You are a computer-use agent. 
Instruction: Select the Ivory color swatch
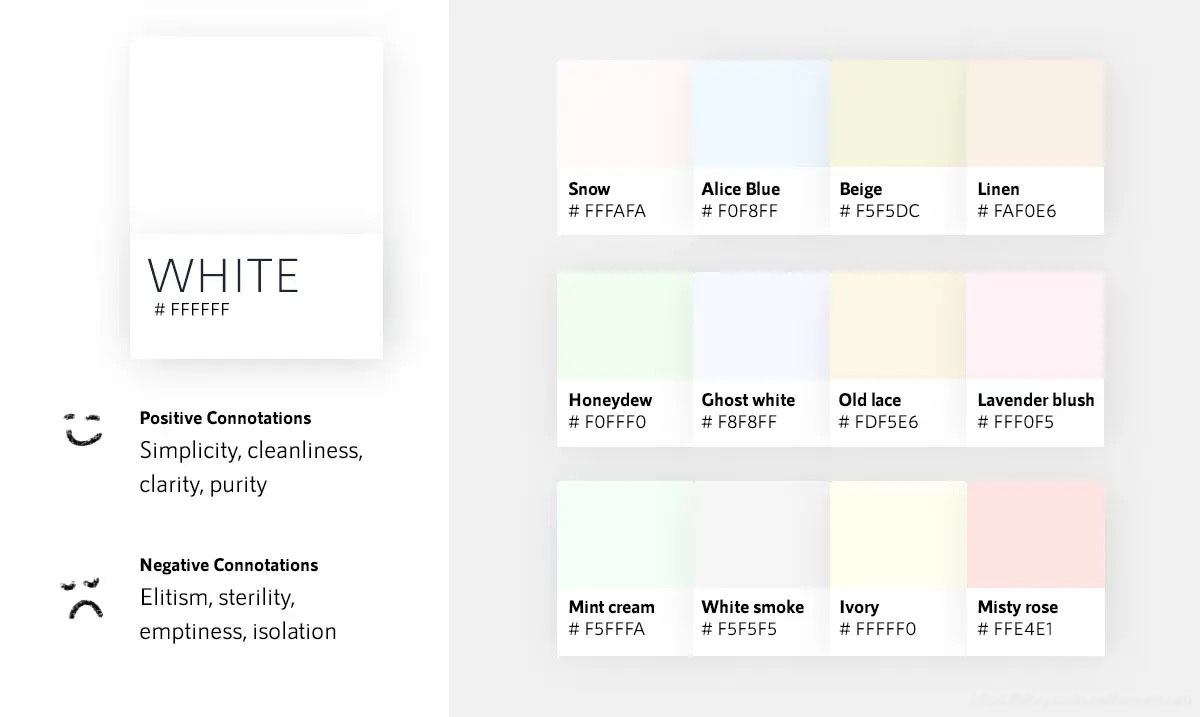(x=898, y=535)
